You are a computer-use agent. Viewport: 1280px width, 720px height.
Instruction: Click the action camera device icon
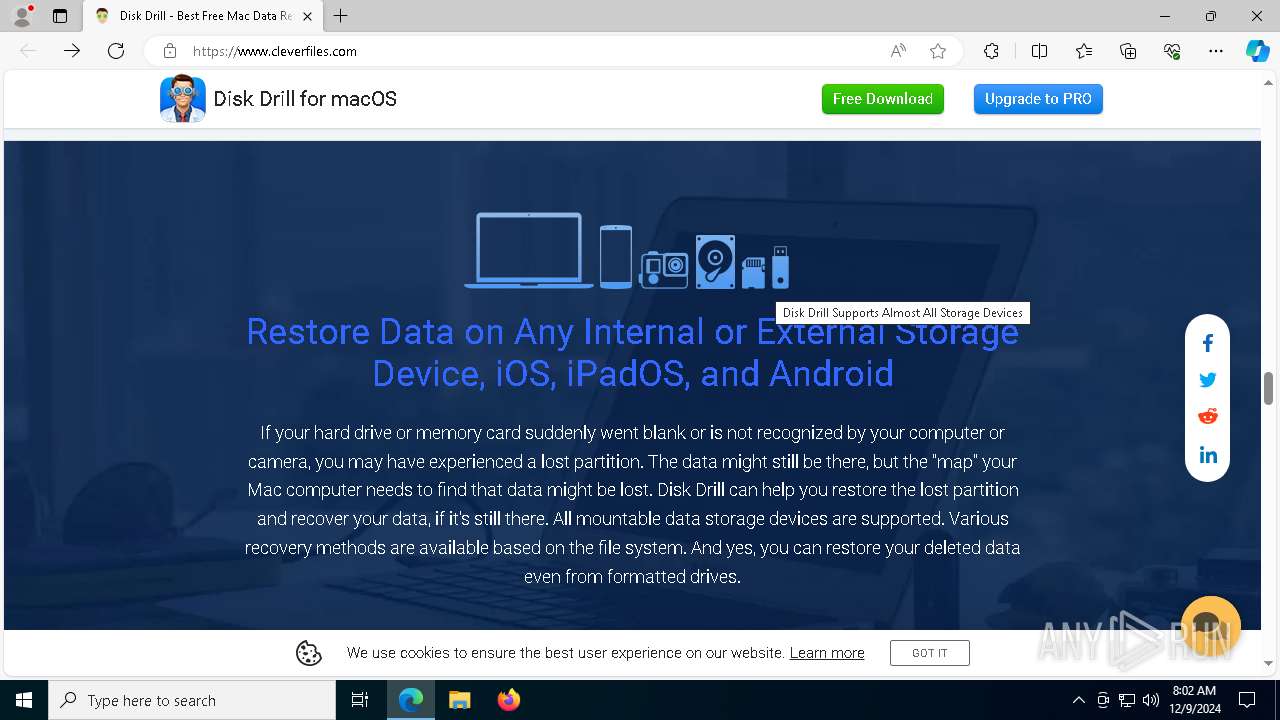point(664,269)
